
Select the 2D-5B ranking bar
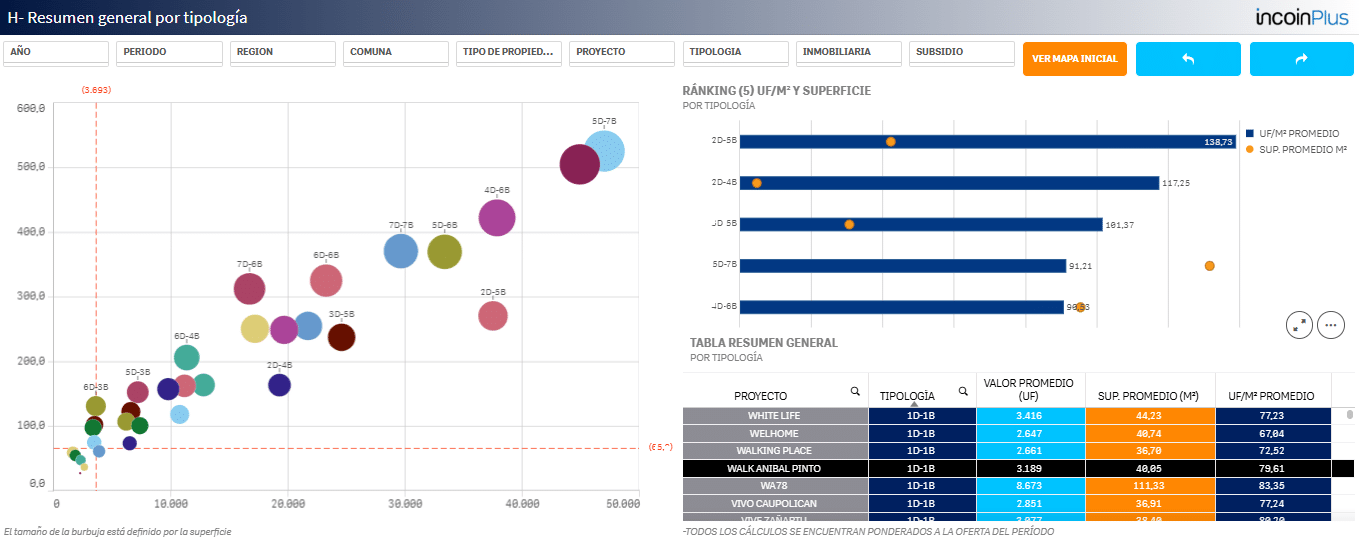[988, 142]
